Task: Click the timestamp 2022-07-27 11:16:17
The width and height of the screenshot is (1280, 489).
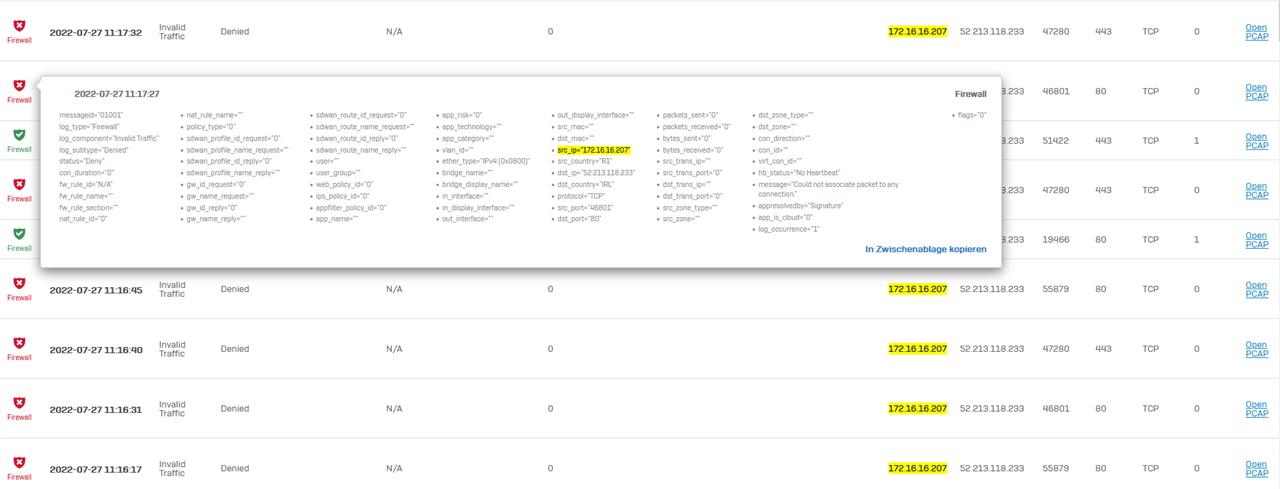Action: tap(96, 468)
